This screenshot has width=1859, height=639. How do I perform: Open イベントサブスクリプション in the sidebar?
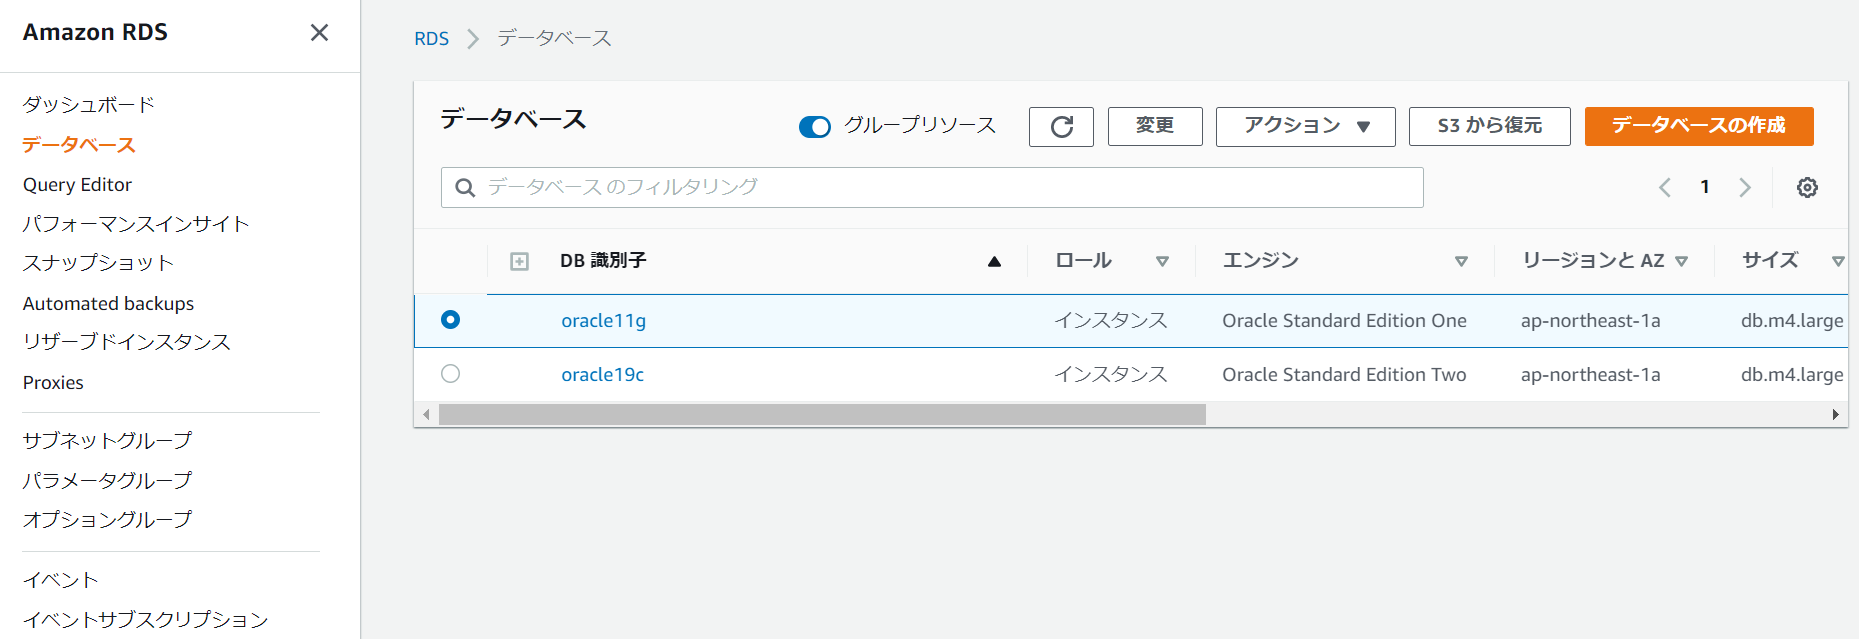146,620
